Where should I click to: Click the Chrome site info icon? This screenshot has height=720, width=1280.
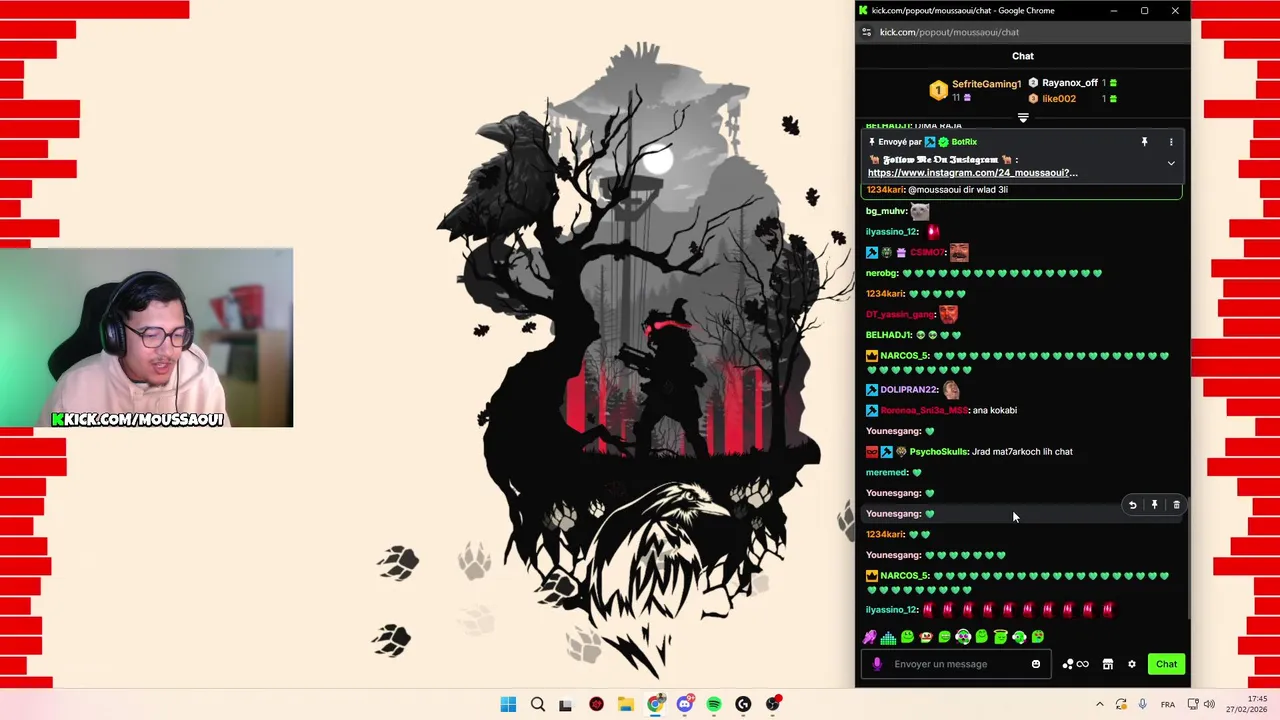click(866, 32)
